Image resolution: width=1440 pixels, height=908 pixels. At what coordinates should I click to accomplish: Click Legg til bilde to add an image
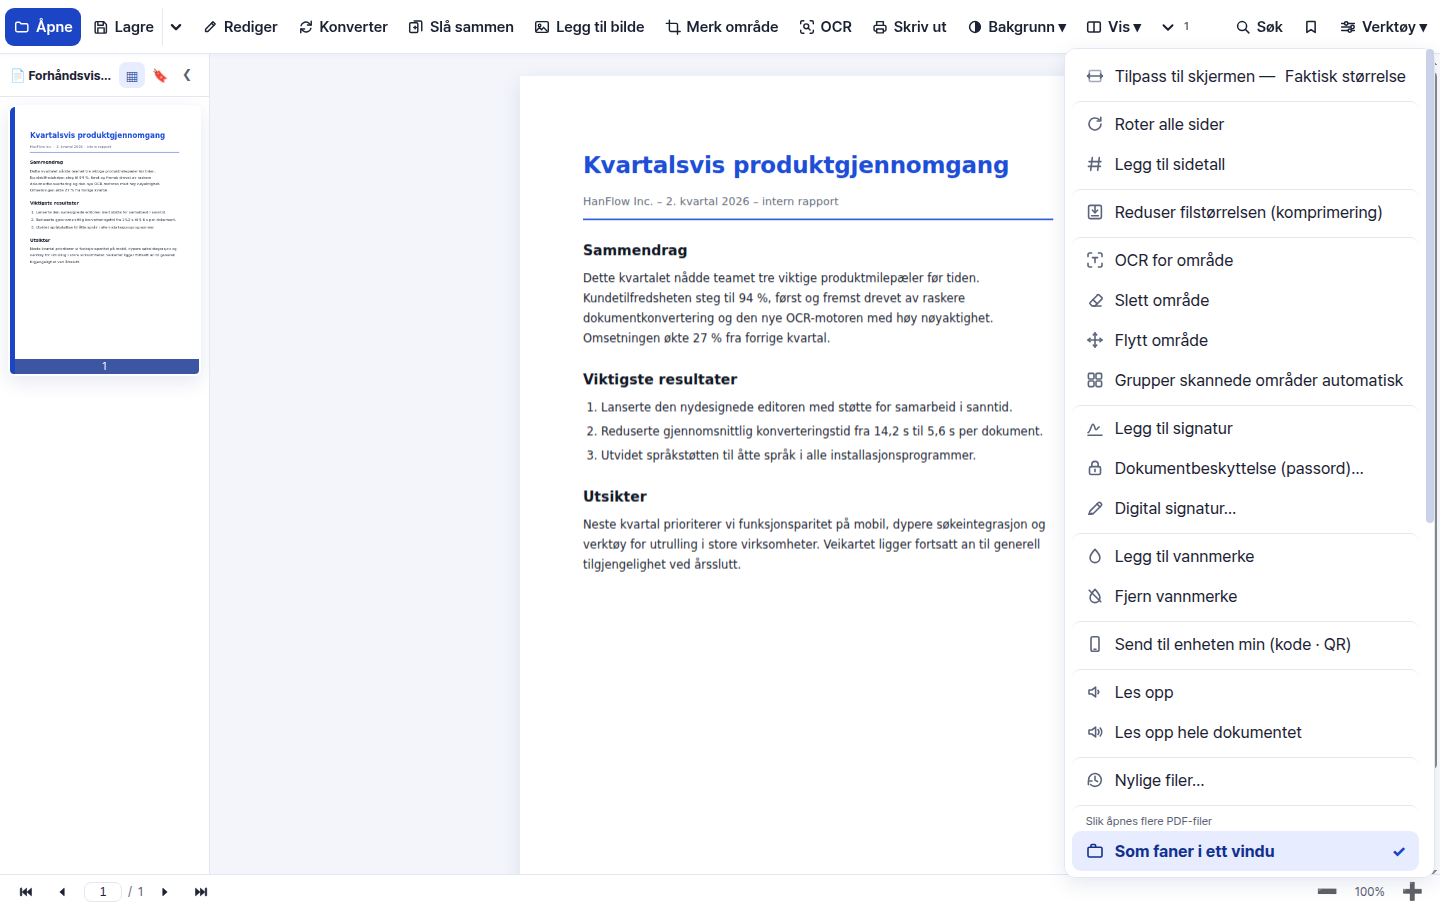589,27
